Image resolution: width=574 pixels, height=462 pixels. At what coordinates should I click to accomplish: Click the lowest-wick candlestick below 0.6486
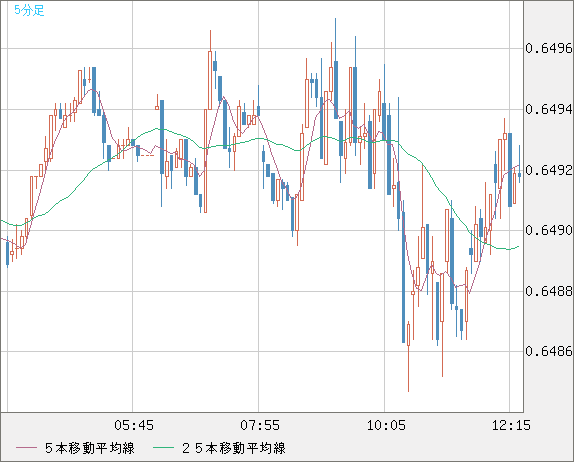(x=409, y=357)
